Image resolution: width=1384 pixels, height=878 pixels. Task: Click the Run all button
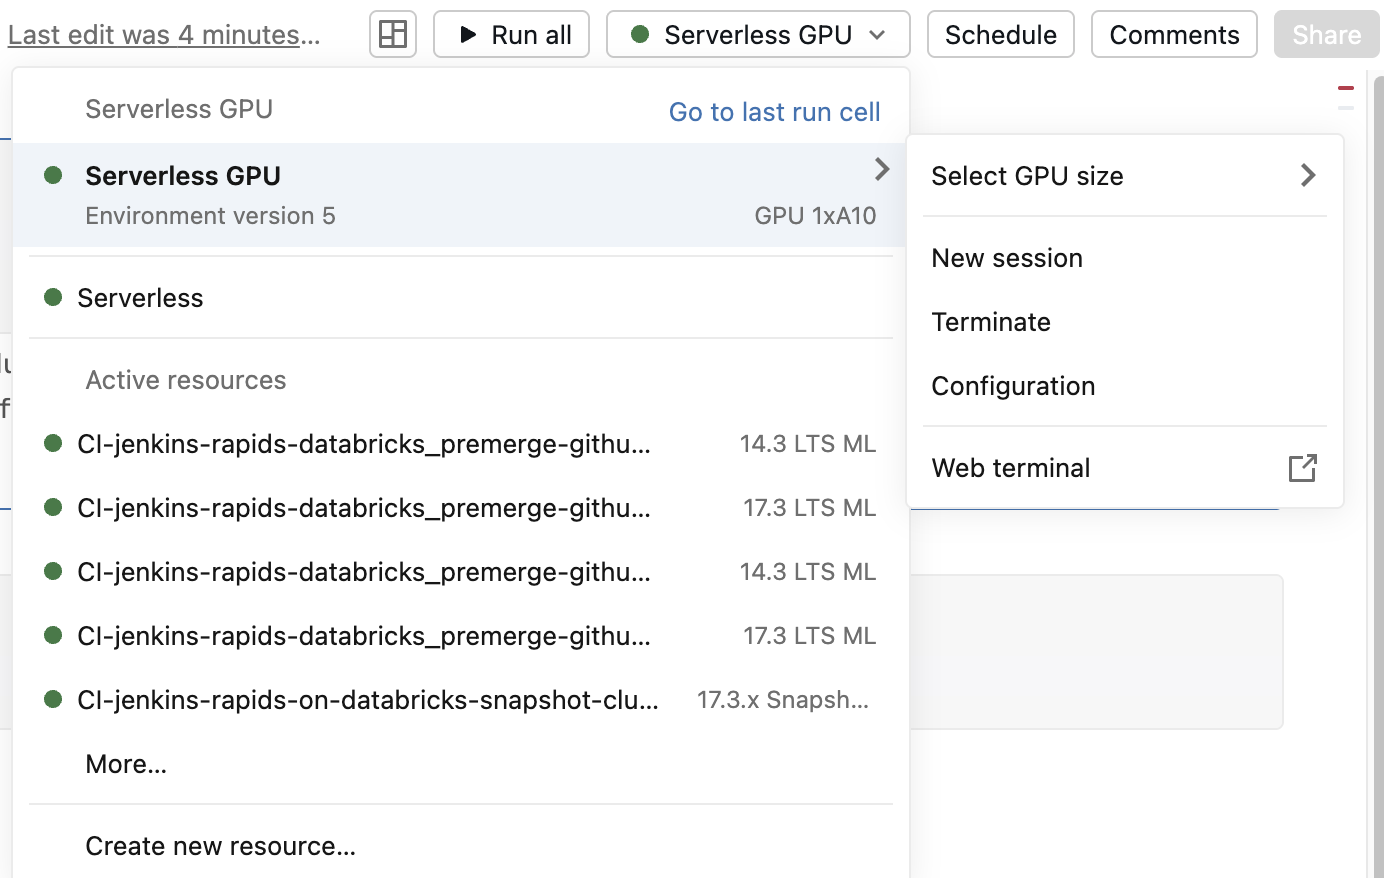tap(511, 34)
